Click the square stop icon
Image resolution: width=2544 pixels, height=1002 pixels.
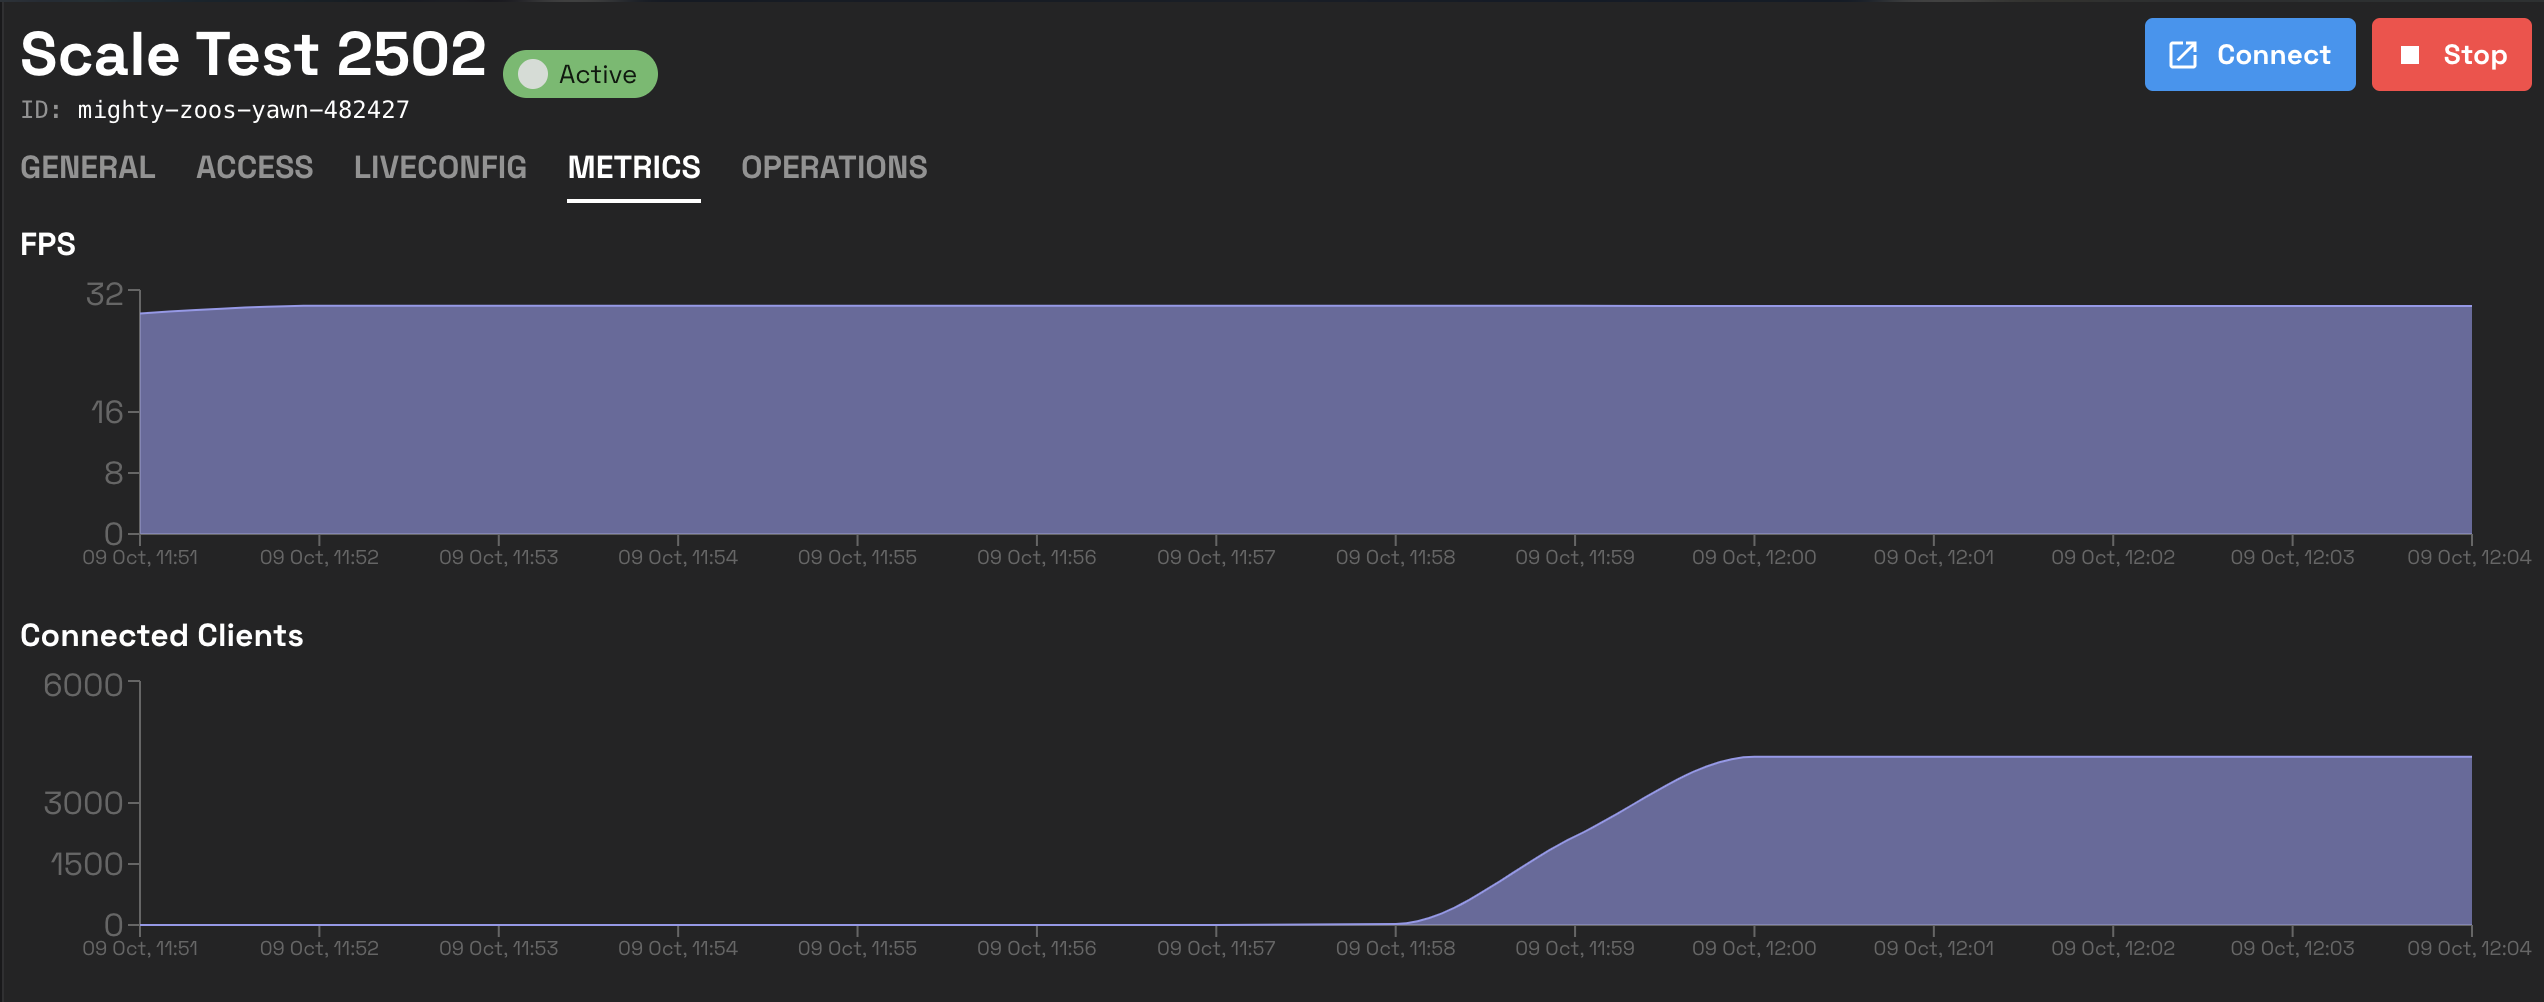[2410, 55]
